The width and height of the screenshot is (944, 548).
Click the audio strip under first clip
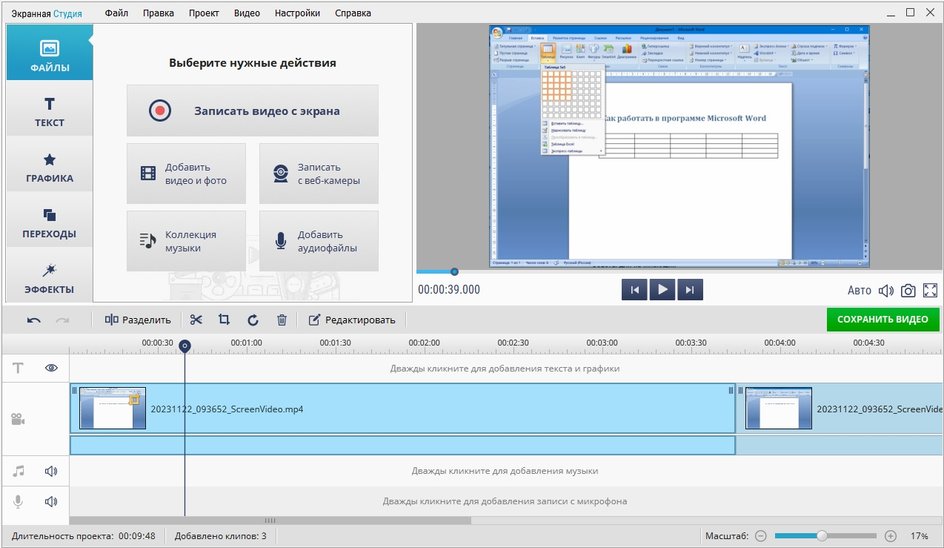403,446
